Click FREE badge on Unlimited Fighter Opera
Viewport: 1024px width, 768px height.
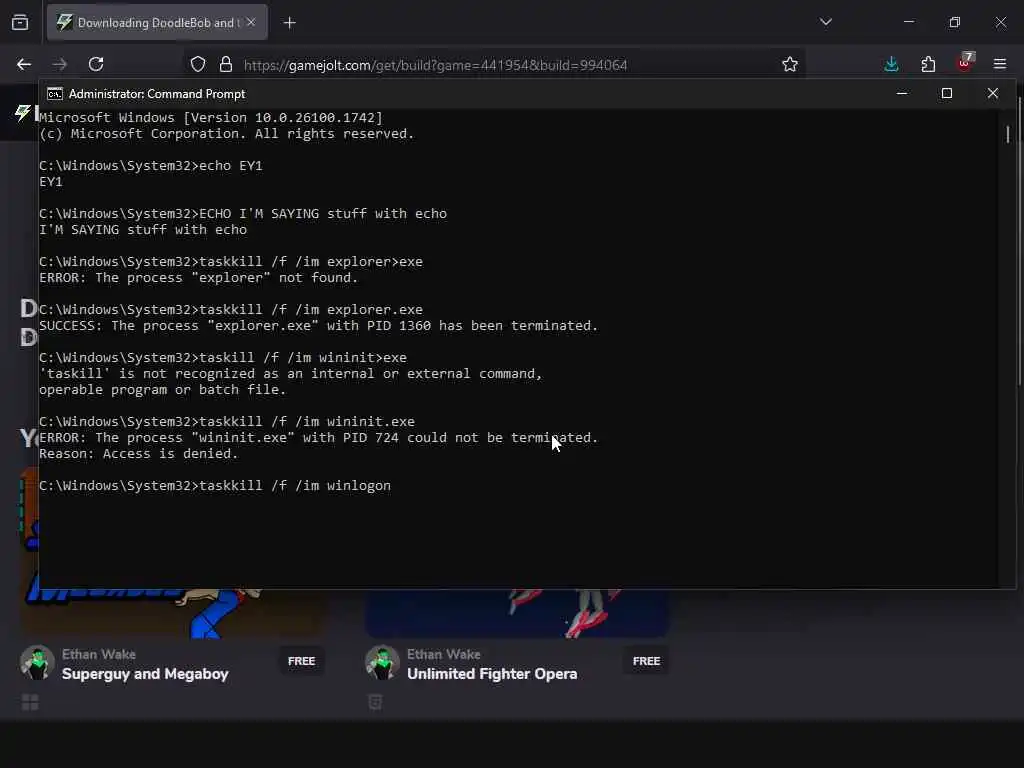tap(647, 661)
